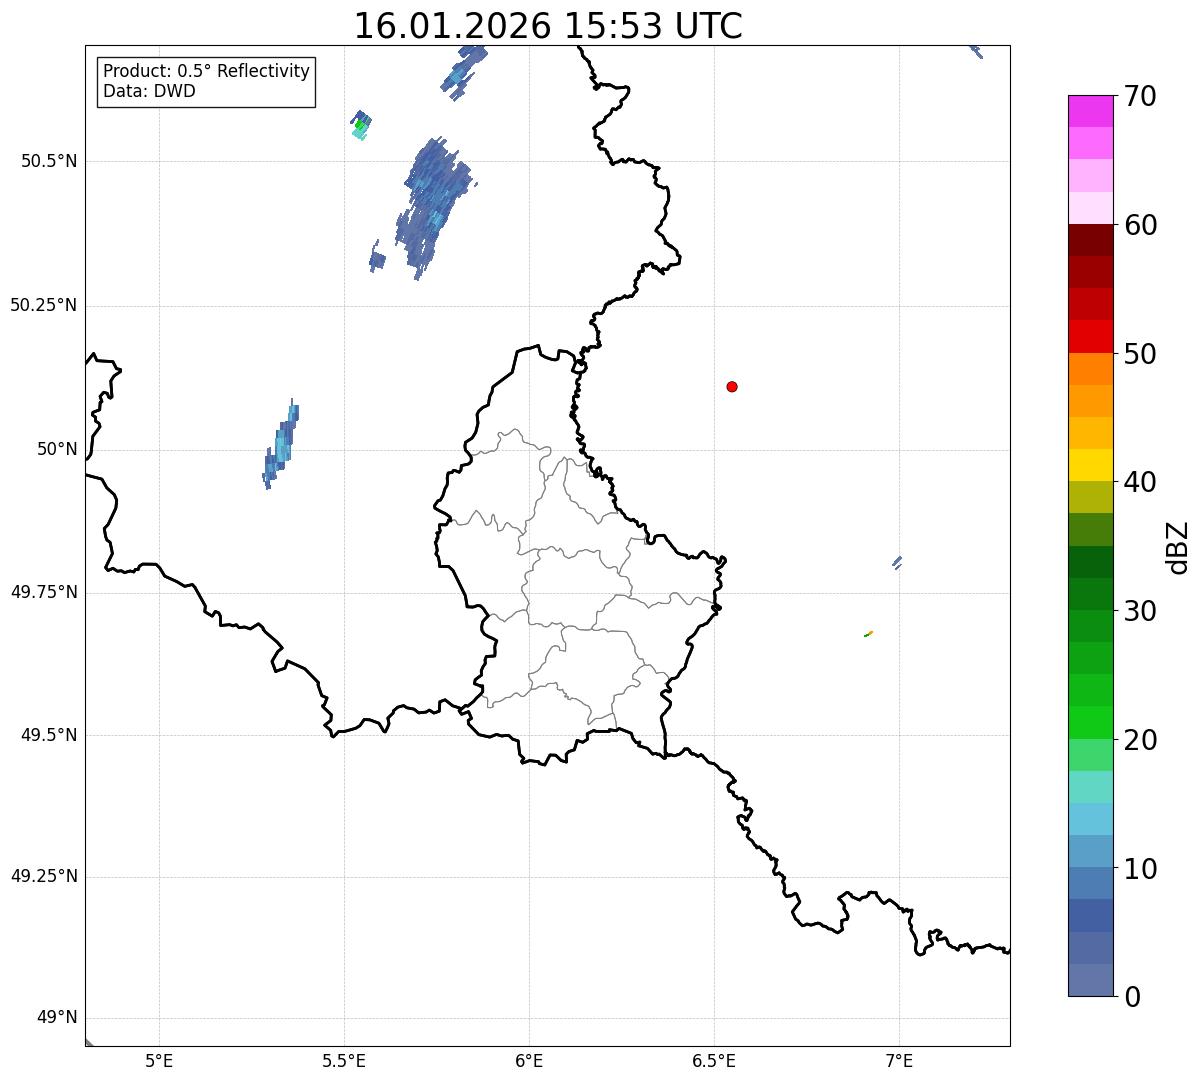Select the radar echo near 50°N 5.3°E
The width and height of the screenshot is (1202, 1081).
pyautogui.click(x=281, y=444)
